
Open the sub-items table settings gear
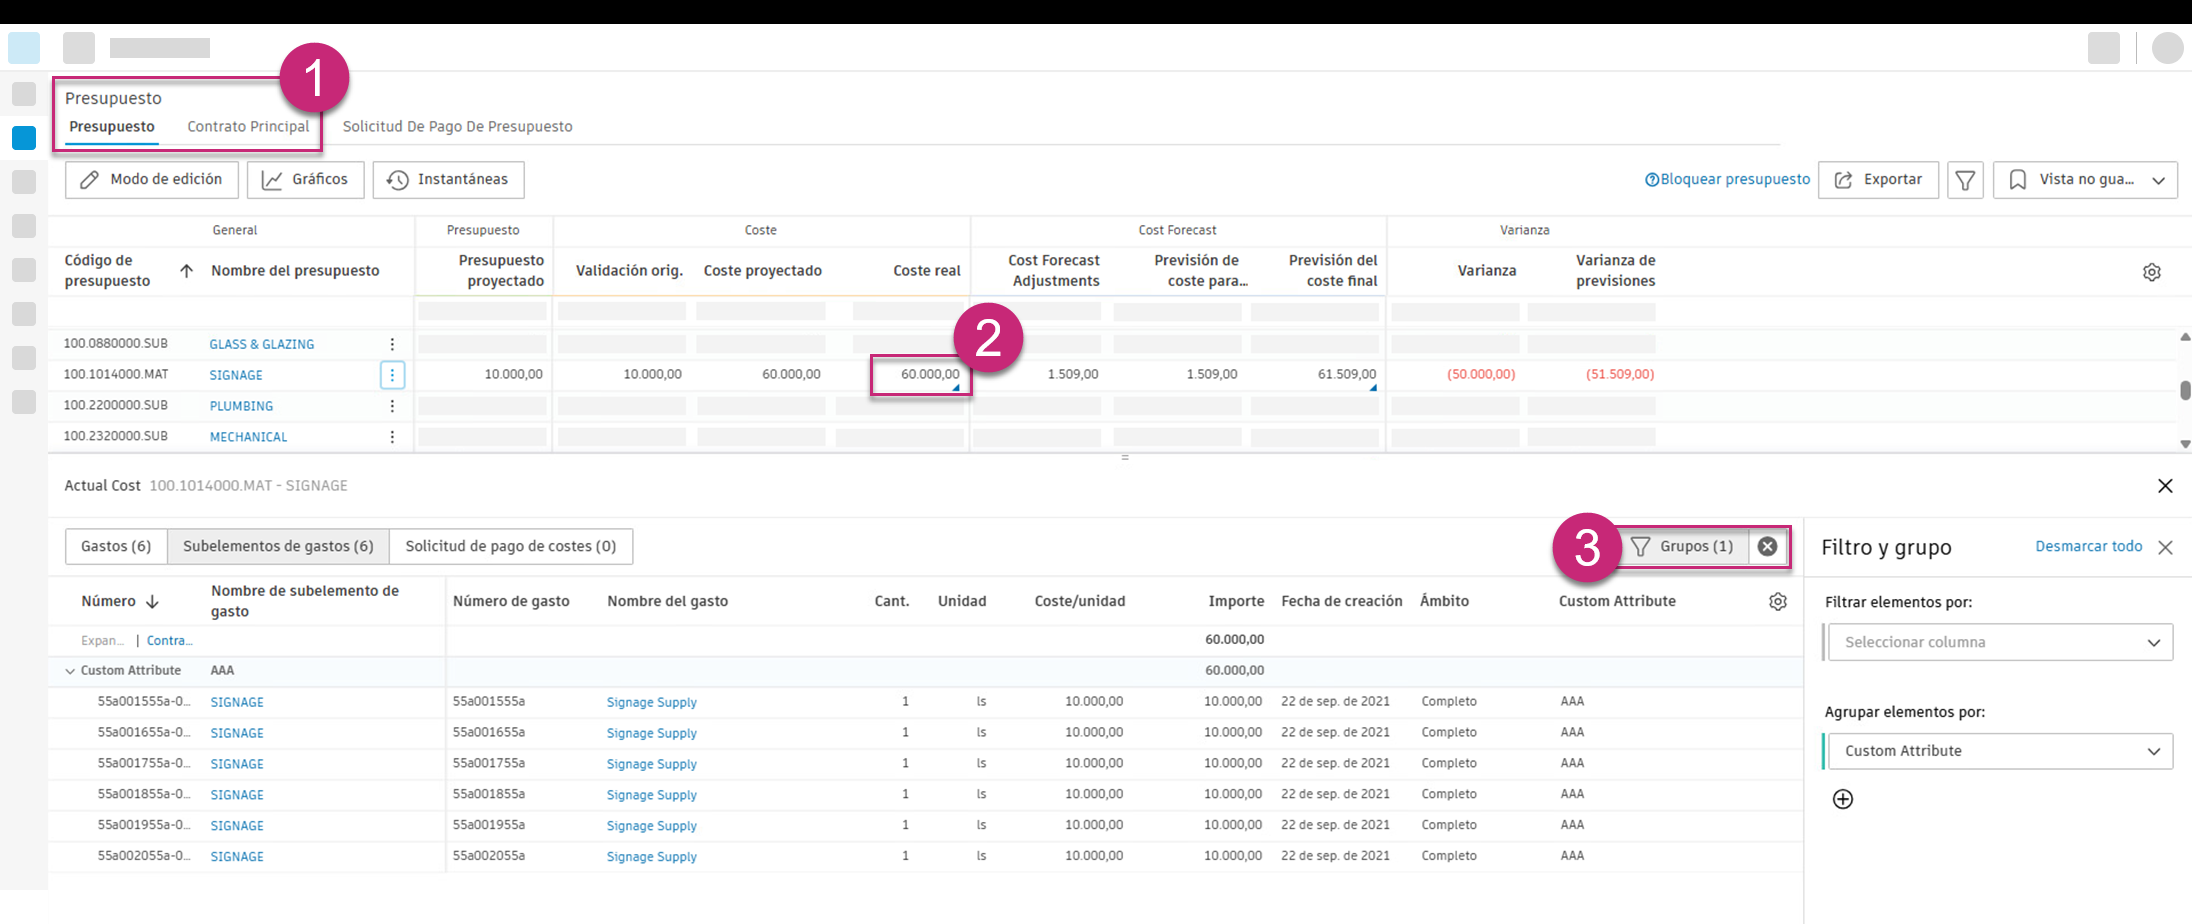[x=1778, y=602]
